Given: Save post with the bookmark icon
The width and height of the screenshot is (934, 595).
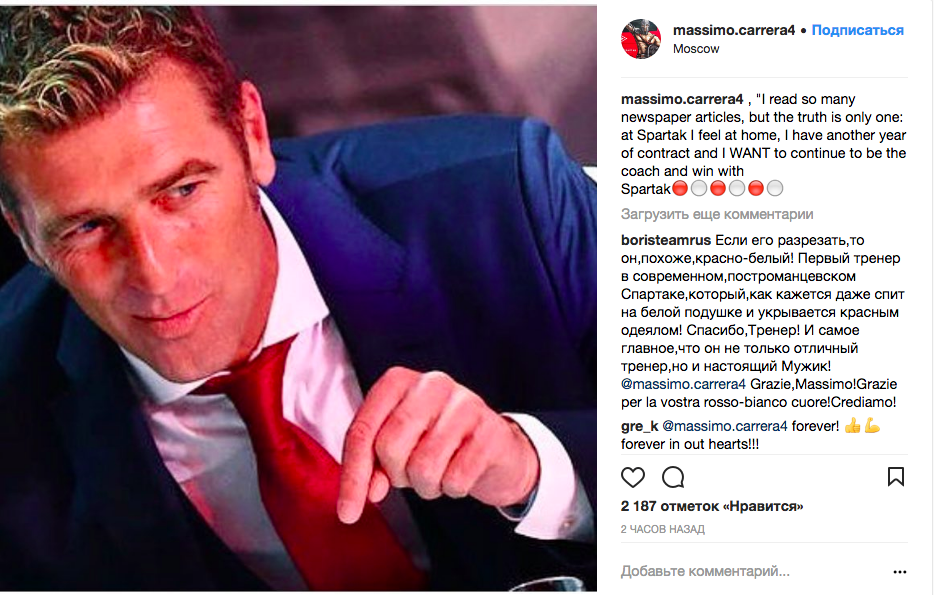Looking at the screenshot, I should [896, 476].
